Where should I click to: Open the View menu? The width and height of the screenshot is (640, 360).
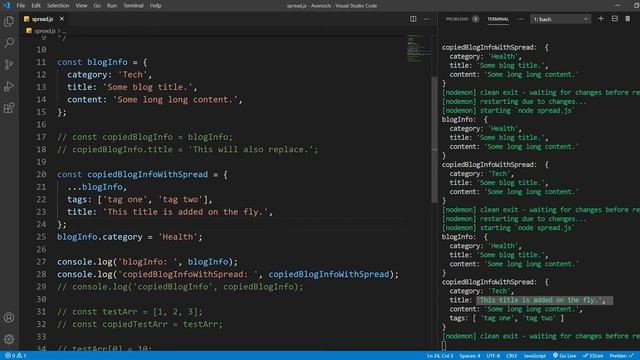[x=81, y=5]
